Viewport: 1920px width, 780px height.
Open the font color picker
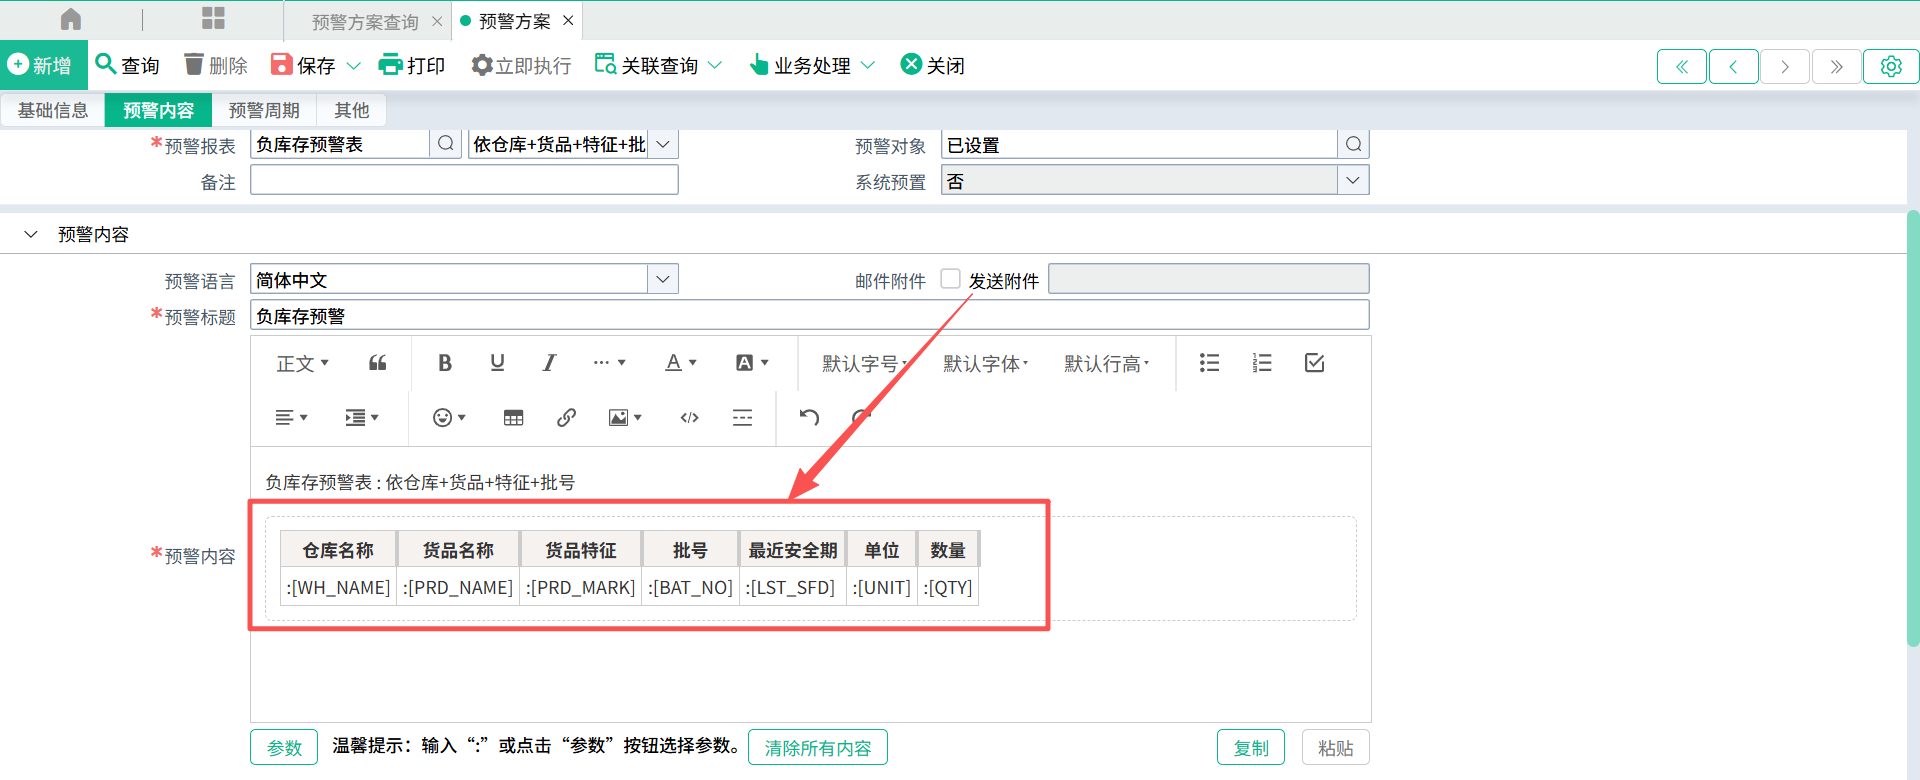(x=680, y=363)
